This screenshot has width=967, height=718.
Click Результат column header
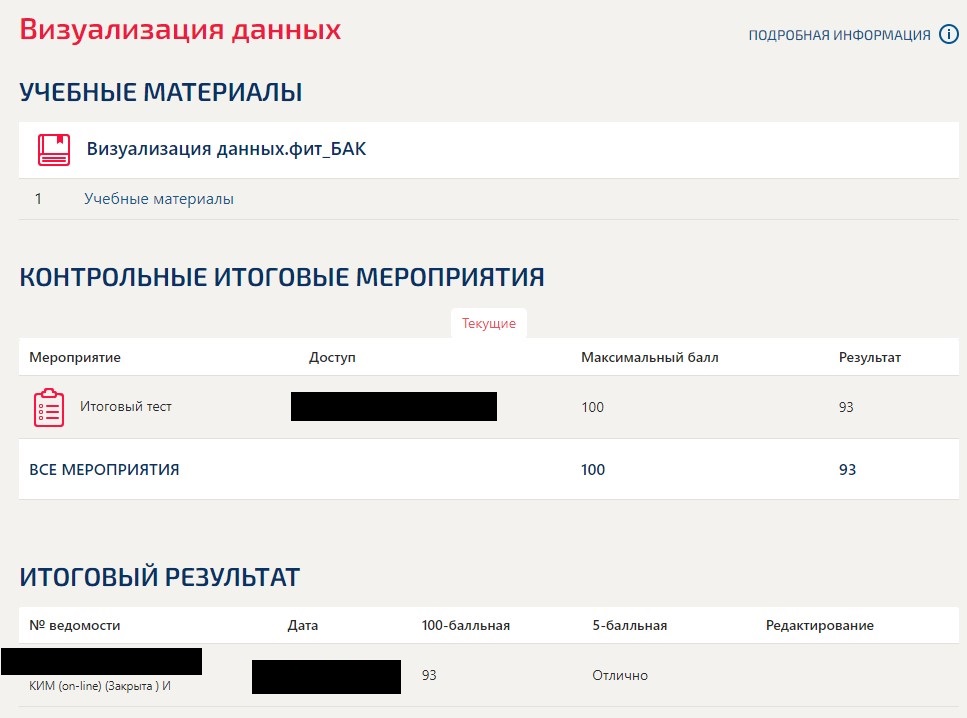(870, 357)
